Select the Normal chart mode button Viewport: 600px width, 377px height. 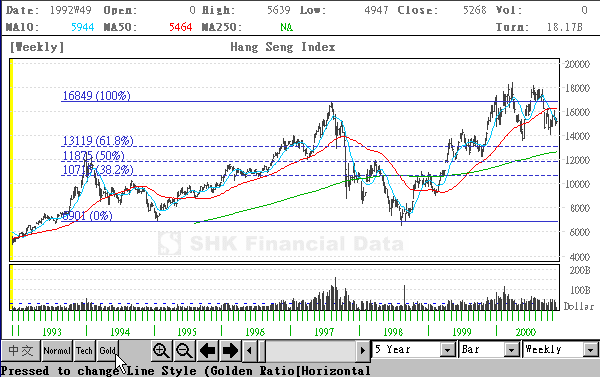pyautogui.click(x=57, y=351)
